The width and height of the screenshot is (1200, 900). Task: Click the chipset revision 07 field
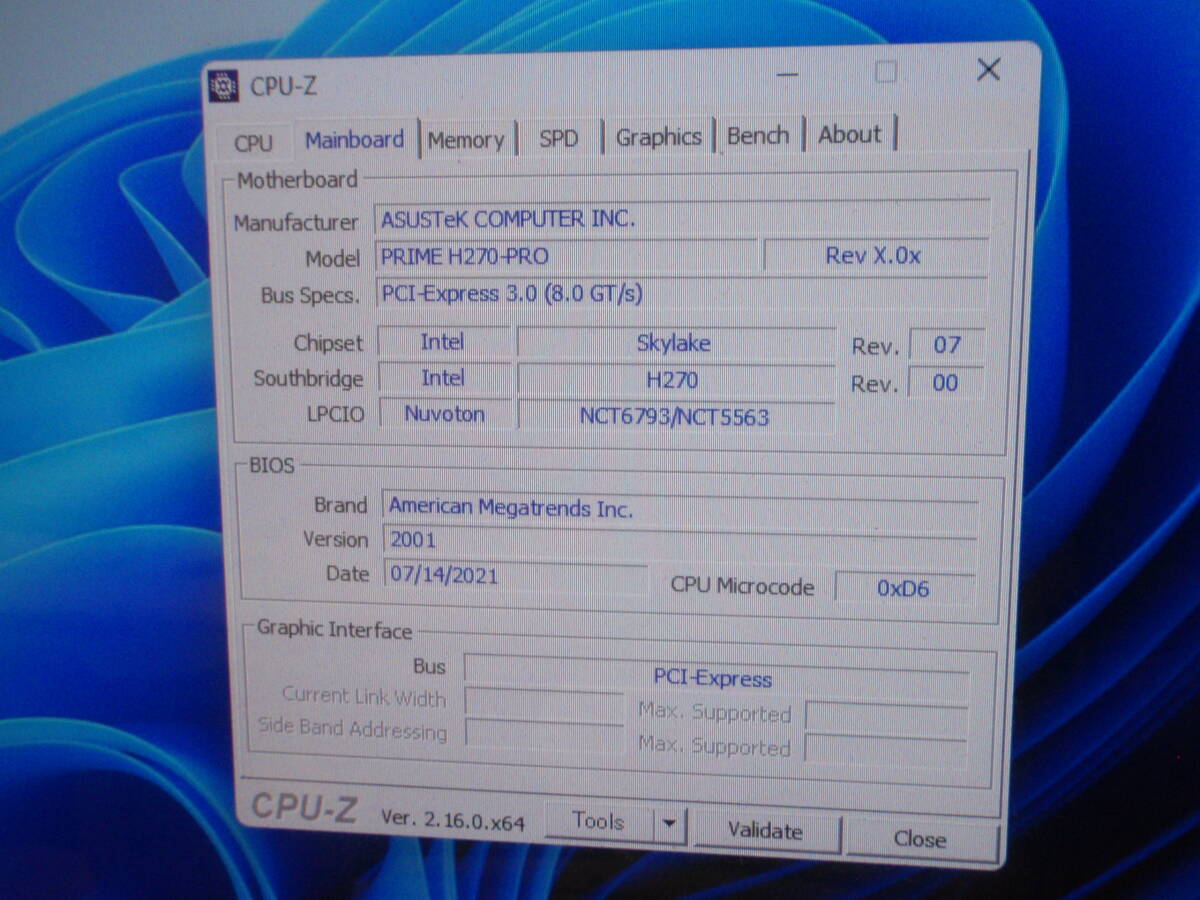click(x=946, y=346)
